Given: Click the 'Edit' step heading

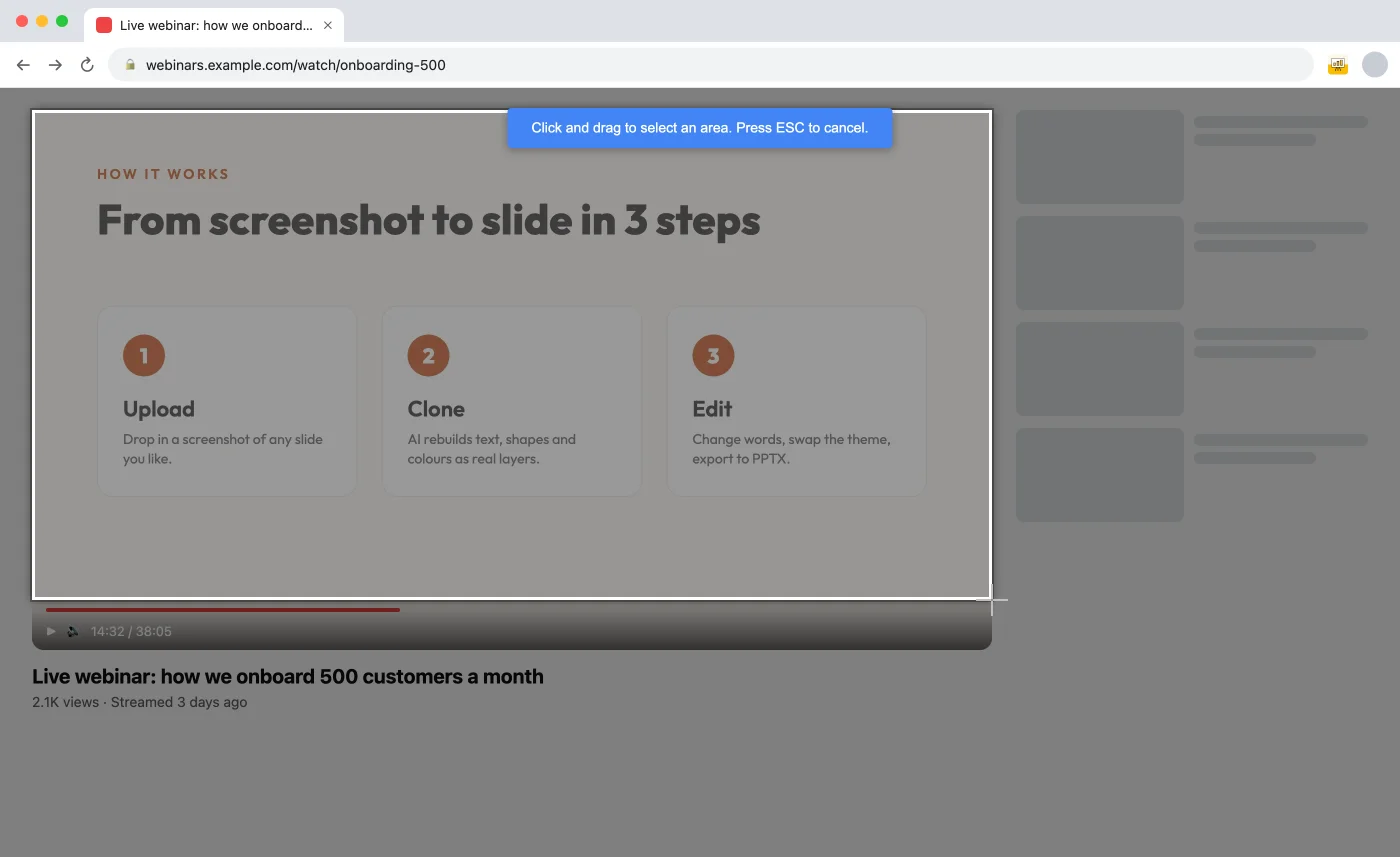Looking at the screenshot, I should pos(712,409).
